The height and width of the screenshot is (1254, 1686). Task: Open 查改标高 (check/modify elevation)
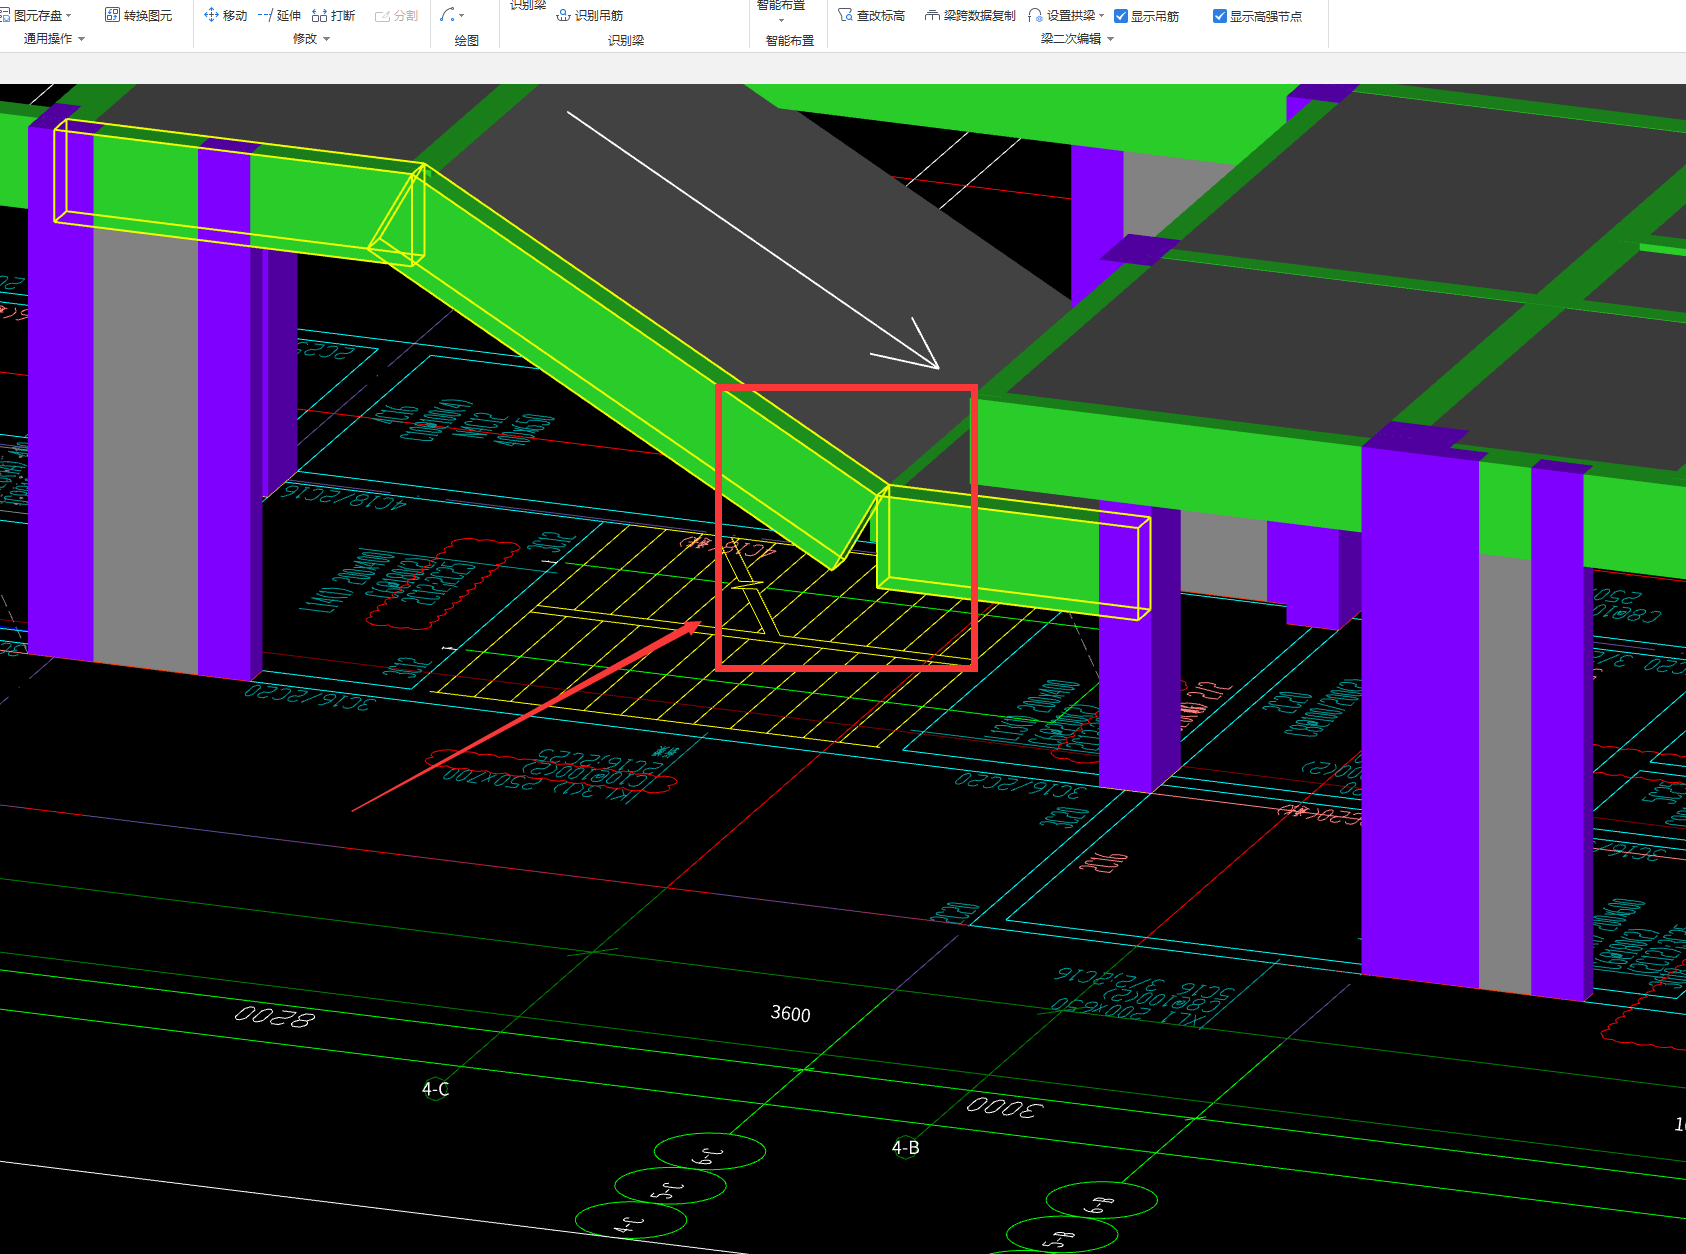[872, 15]
